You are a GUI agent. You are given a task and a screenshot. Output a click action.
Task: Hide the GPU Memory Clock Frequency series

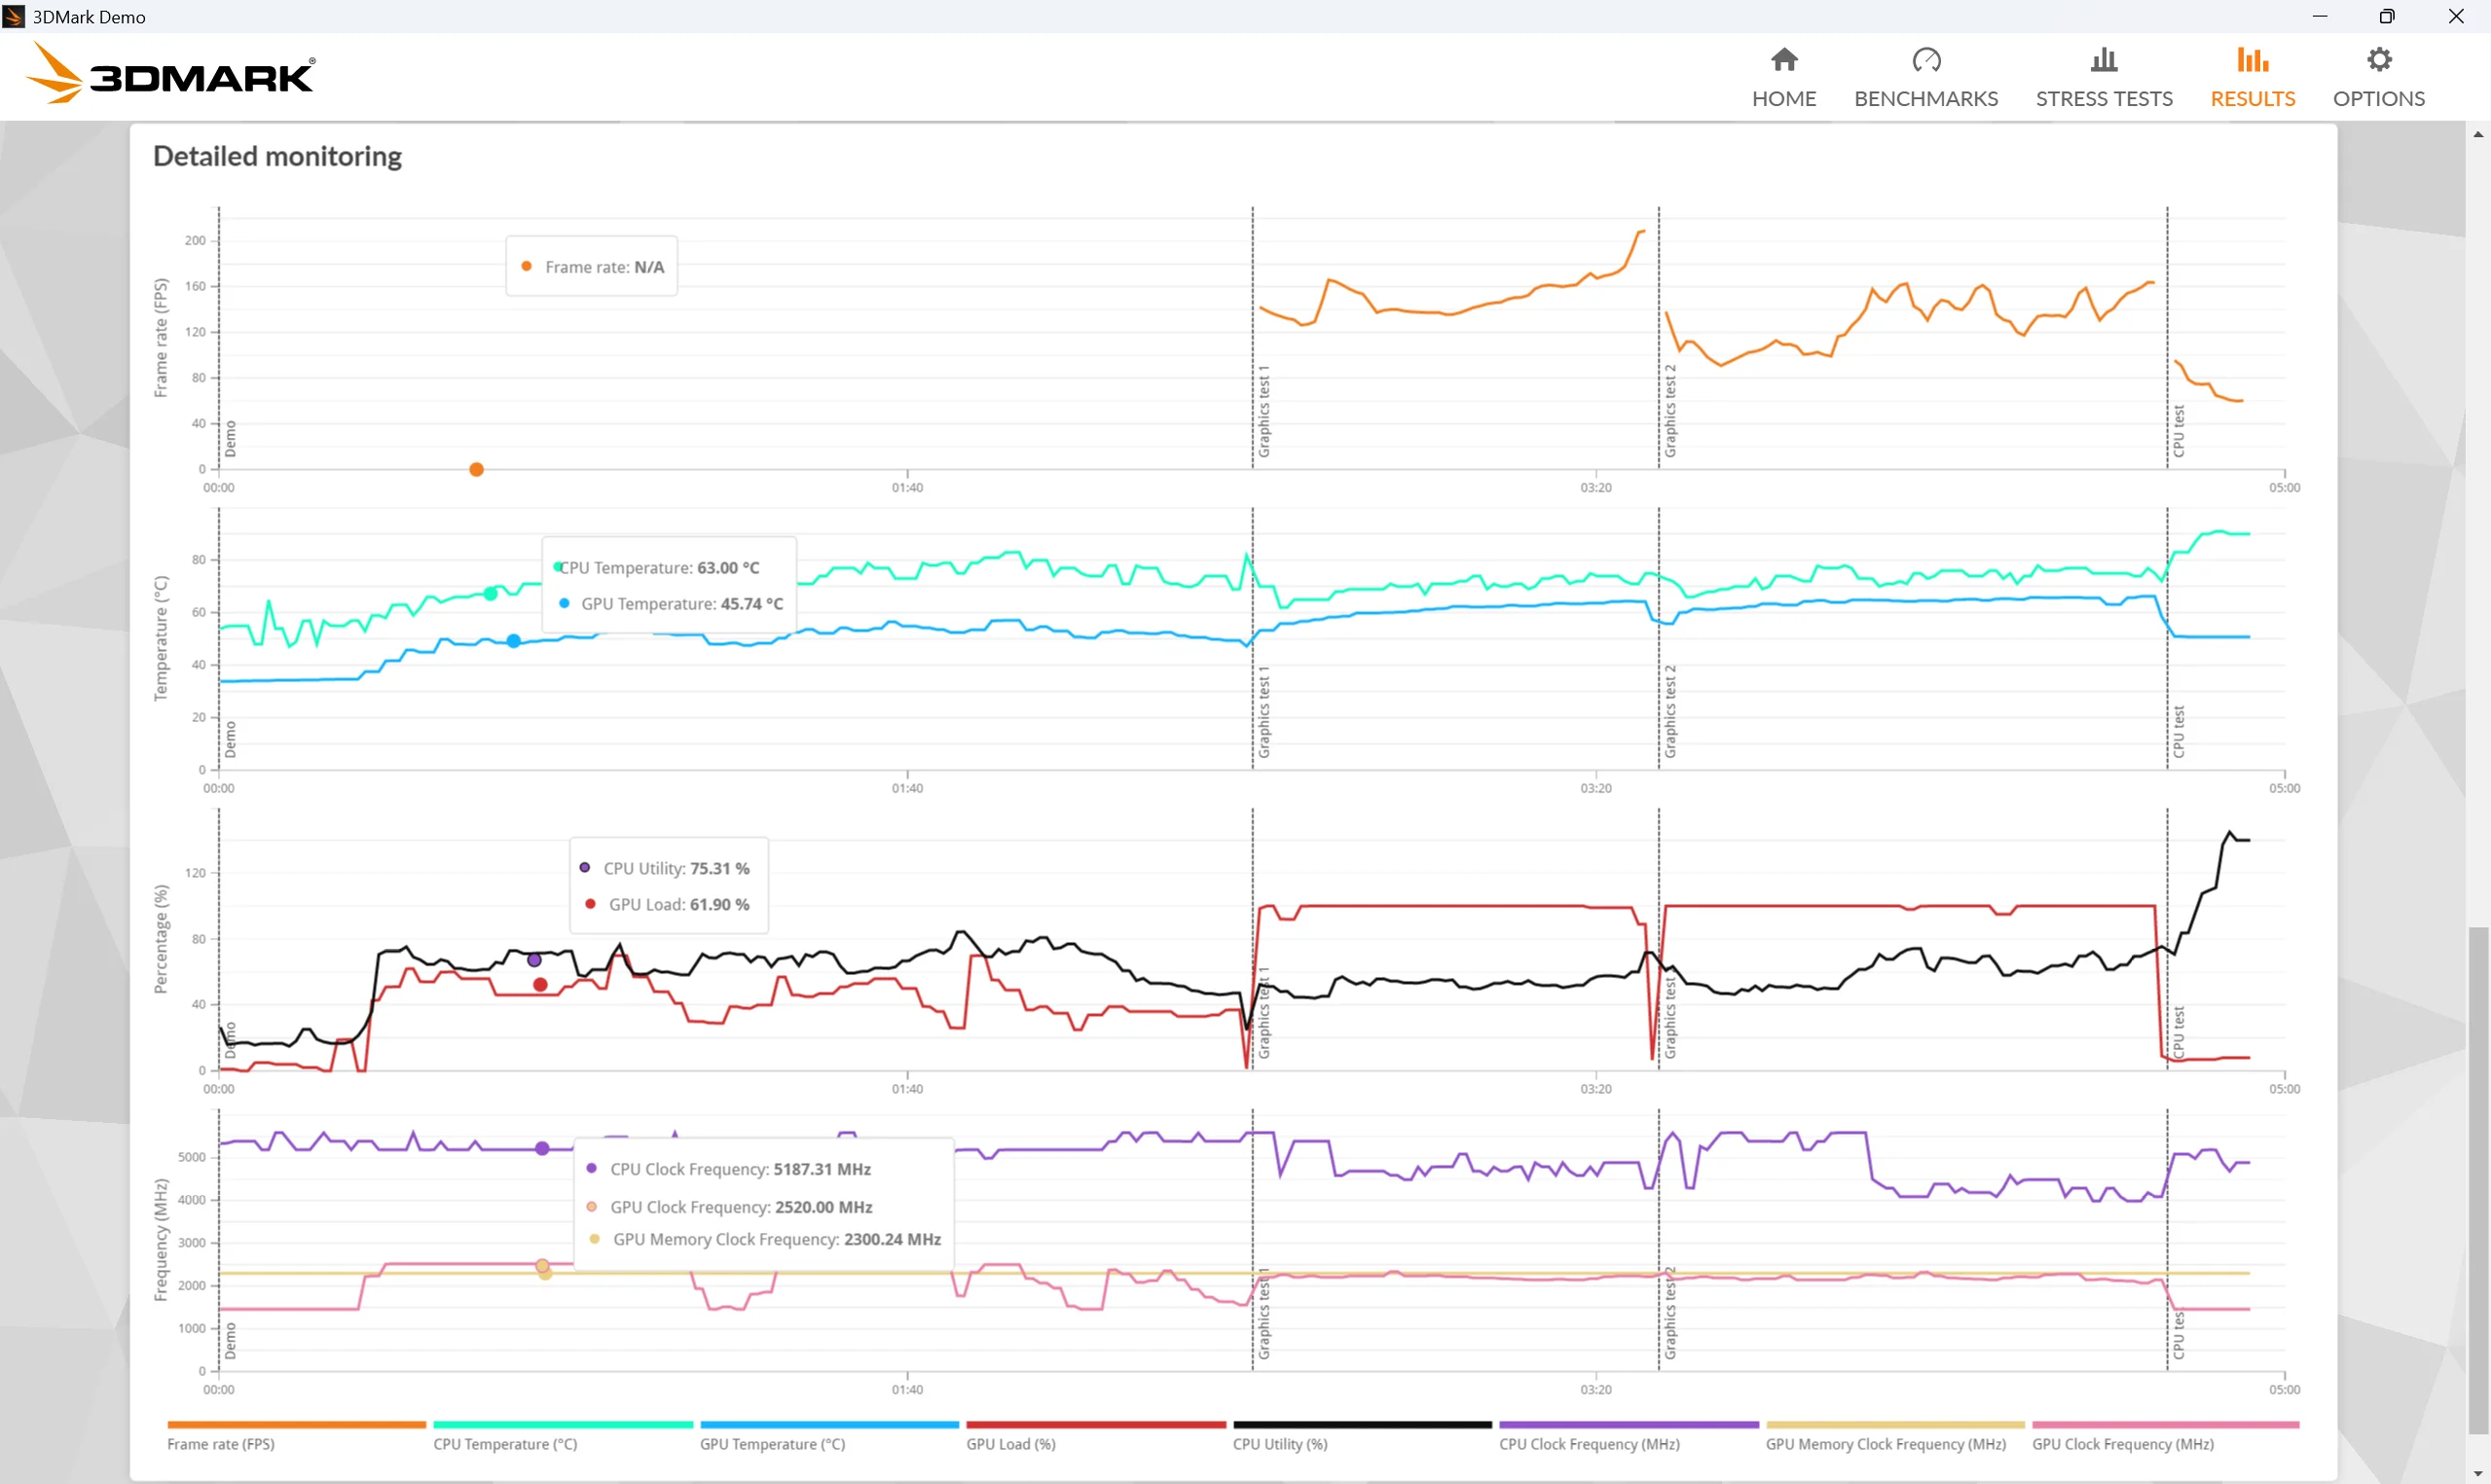[x=1885, y=1443]
